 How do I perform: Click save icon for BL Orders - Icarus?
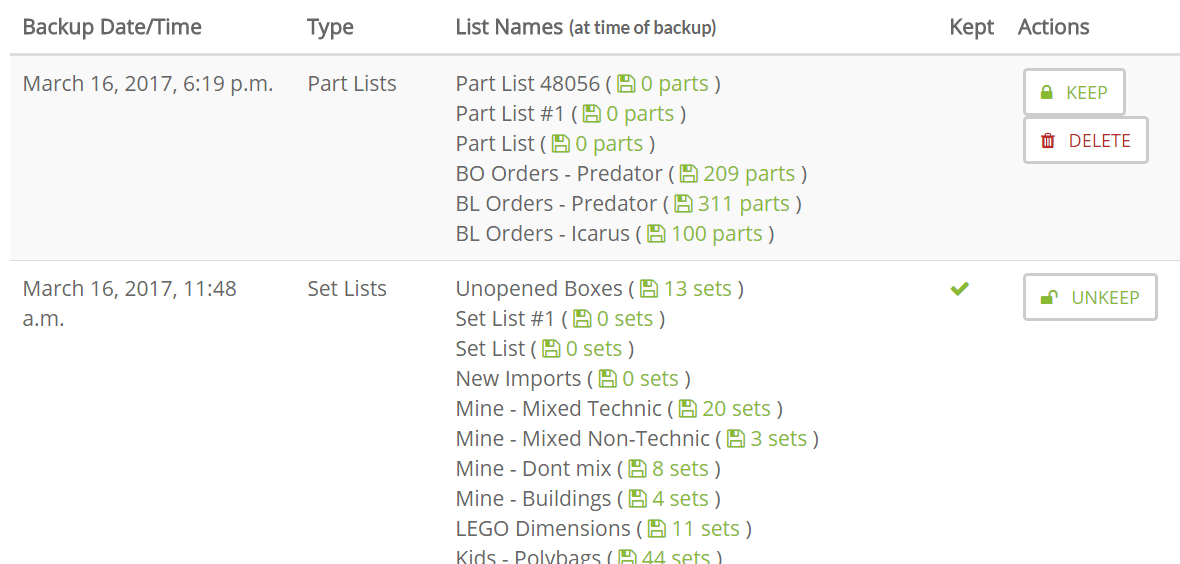click(x=657, y=234)
